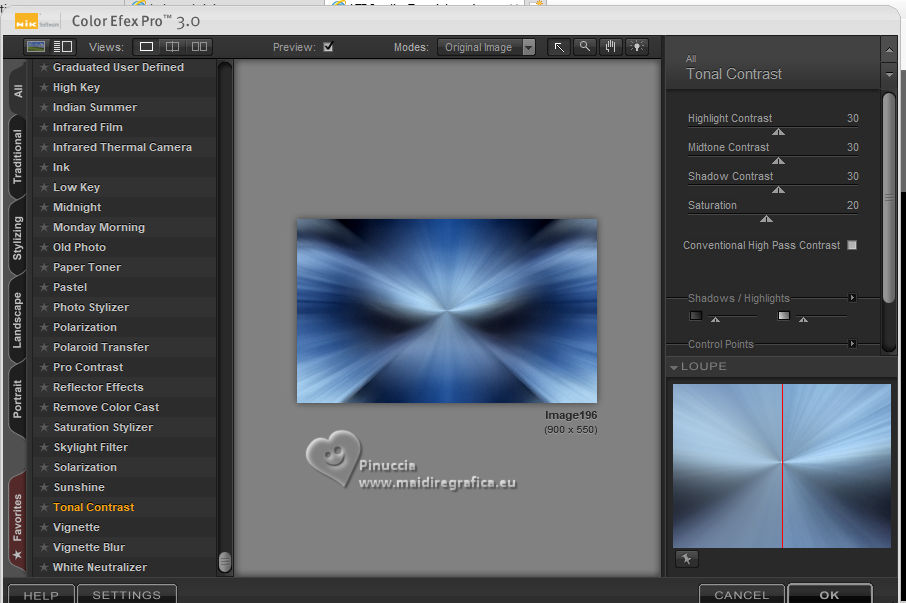Favorite star next to Polarization
This screenshot has height=603, width=906.
pos(44,327)
